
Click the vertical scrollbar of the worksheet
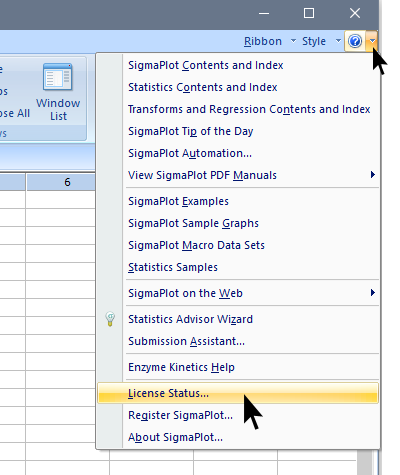point(363,462)
